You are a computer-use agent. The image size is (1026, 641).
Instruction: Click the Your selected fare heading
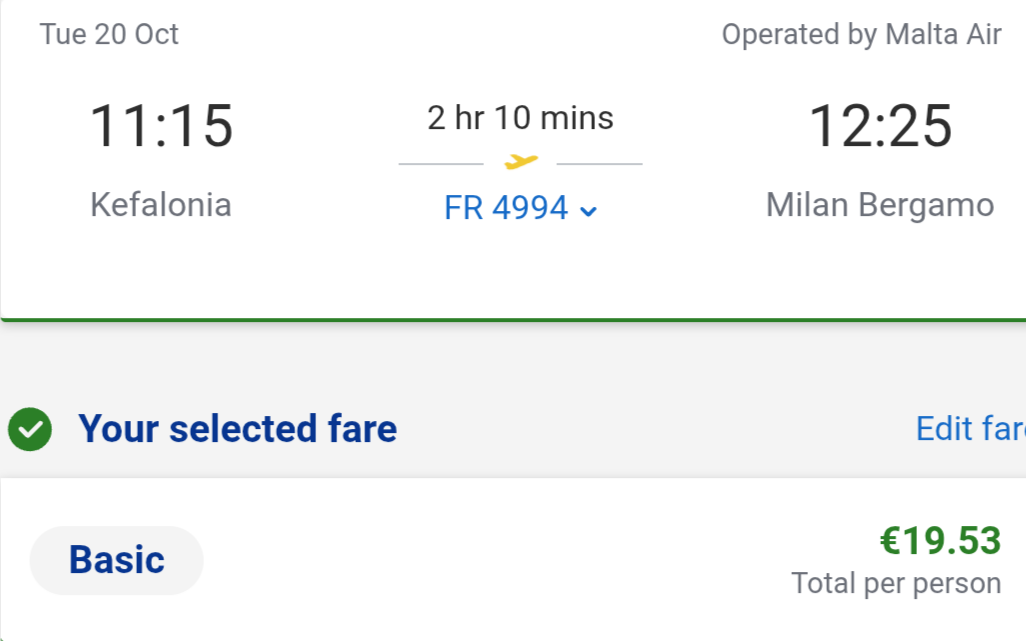point(238,429)
